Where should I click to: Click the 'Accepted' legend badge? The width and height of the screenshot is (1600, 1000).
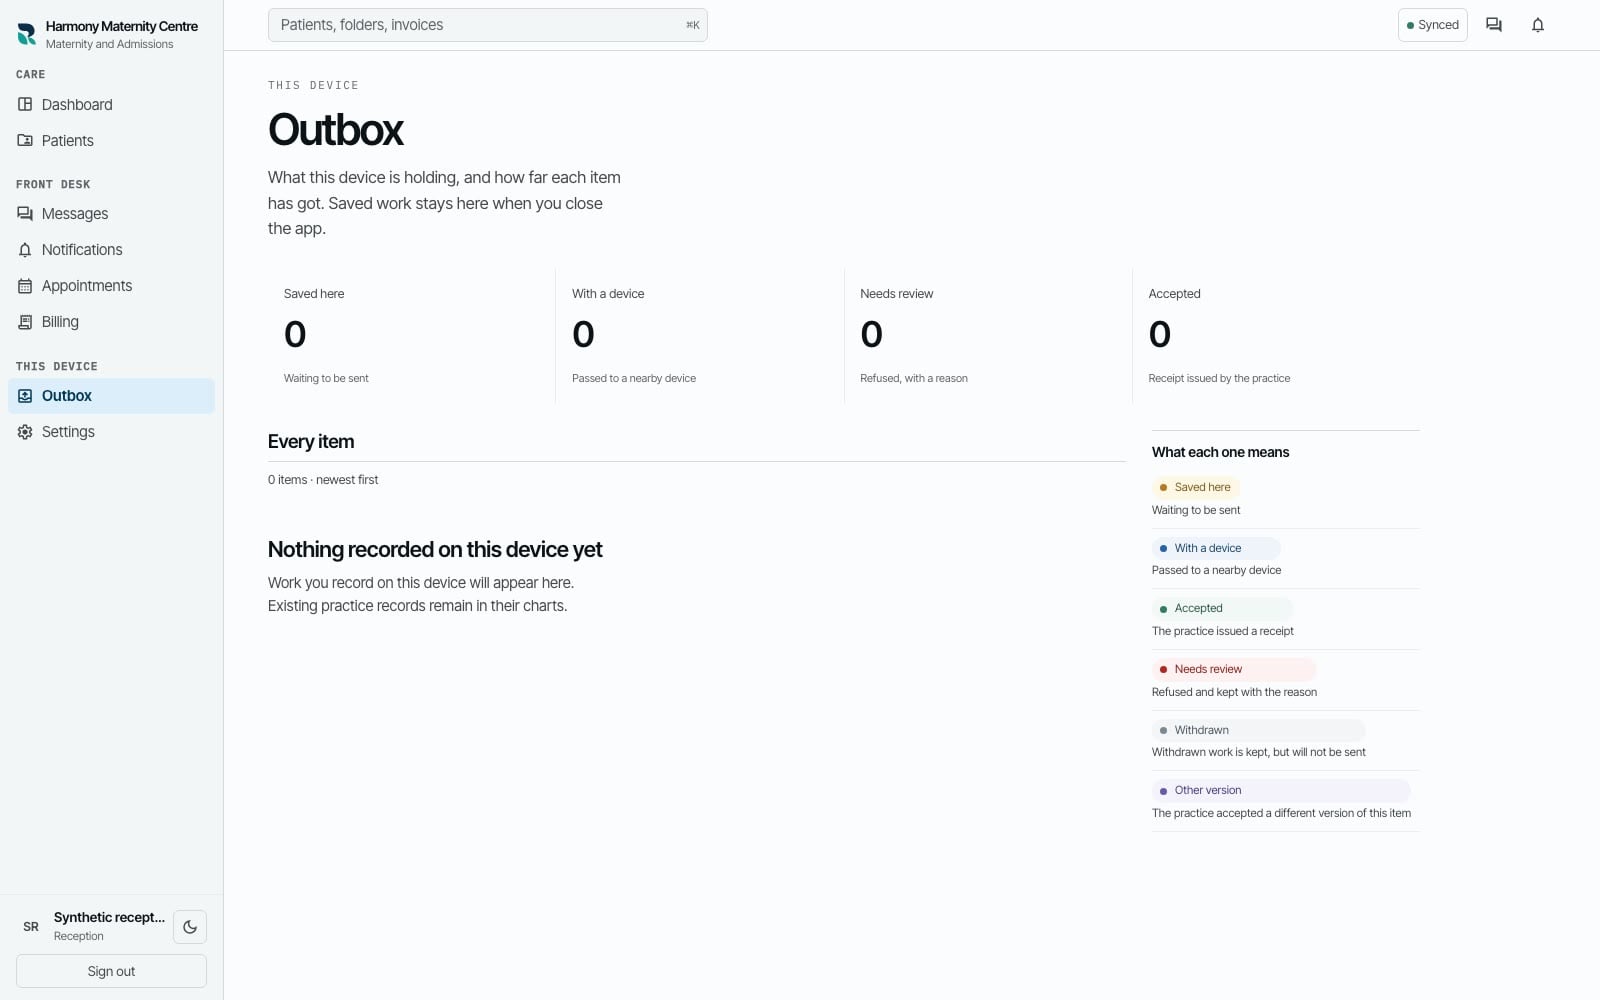tap(1222, 608)
